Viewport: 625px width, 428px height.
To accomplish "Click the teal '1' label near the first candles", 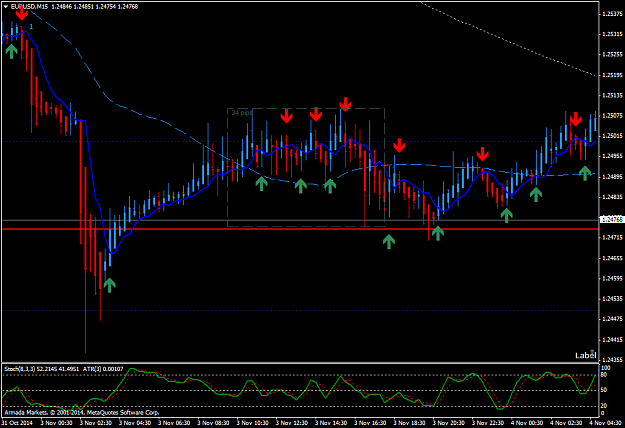I will pyautogui.click(x=31, y=27).
